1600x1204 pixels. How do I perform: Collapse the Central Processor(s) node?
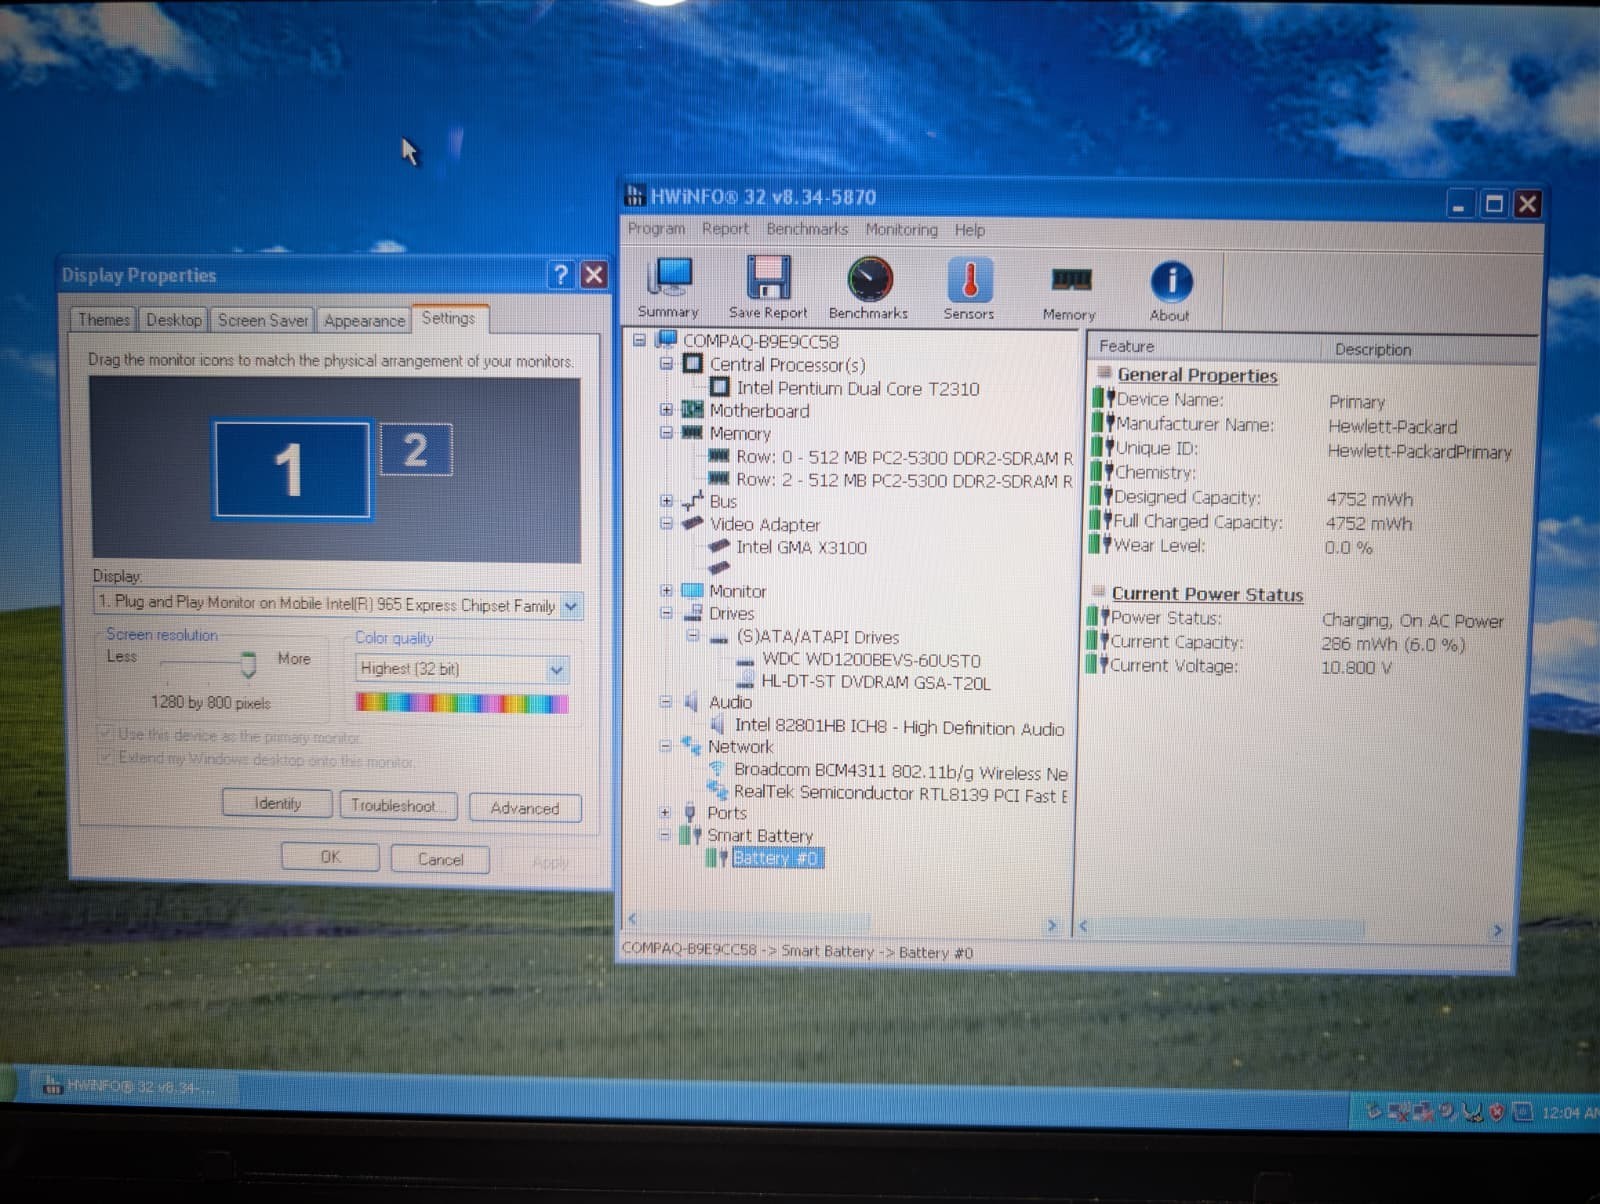[x=666, y=364]
